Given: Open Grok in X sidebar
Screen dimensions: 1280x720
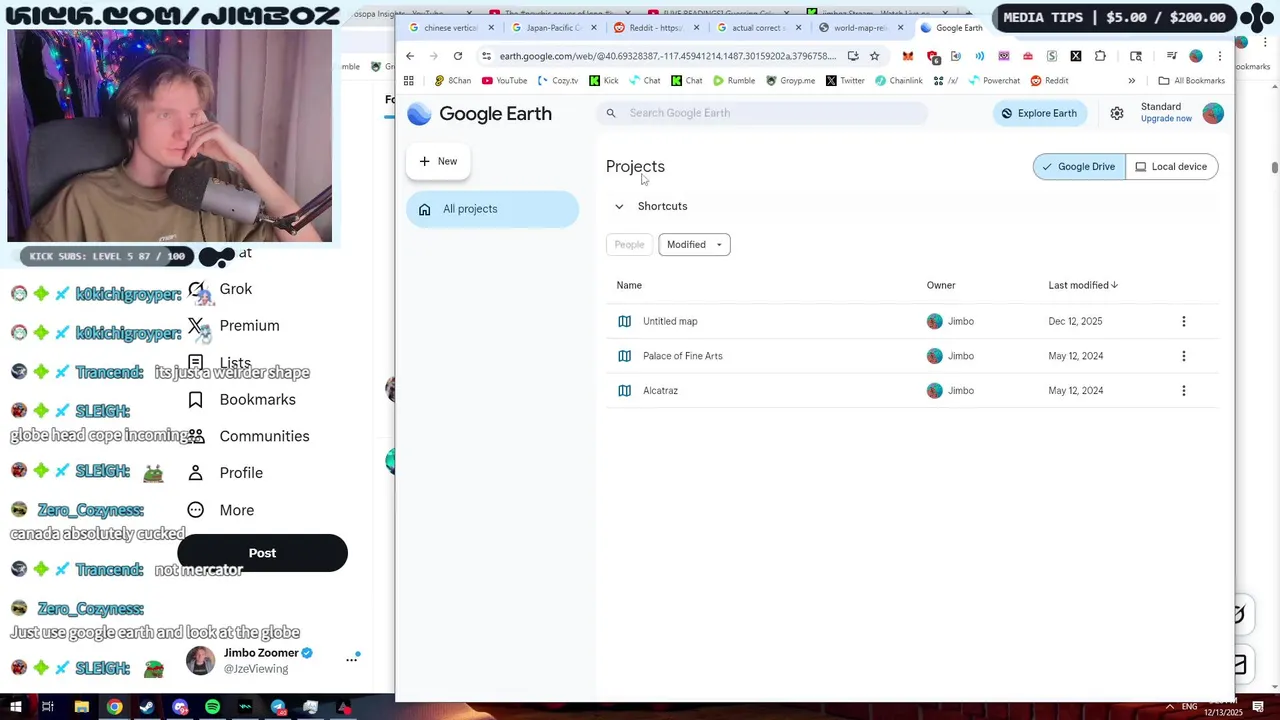Looking at the screenshot, I should click(221, 289).
